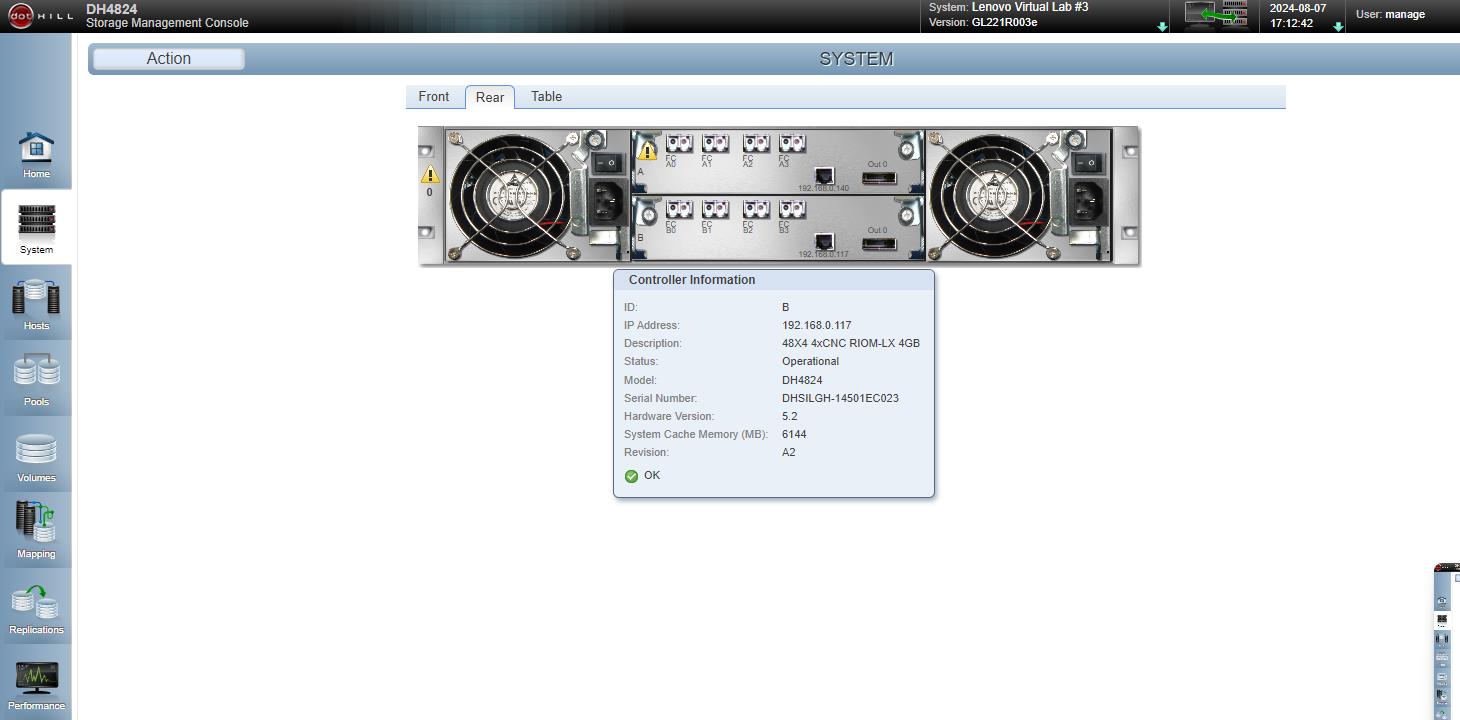Click the controller A warning icon
The image size is (1460, 720).
(x=647, y=150)
